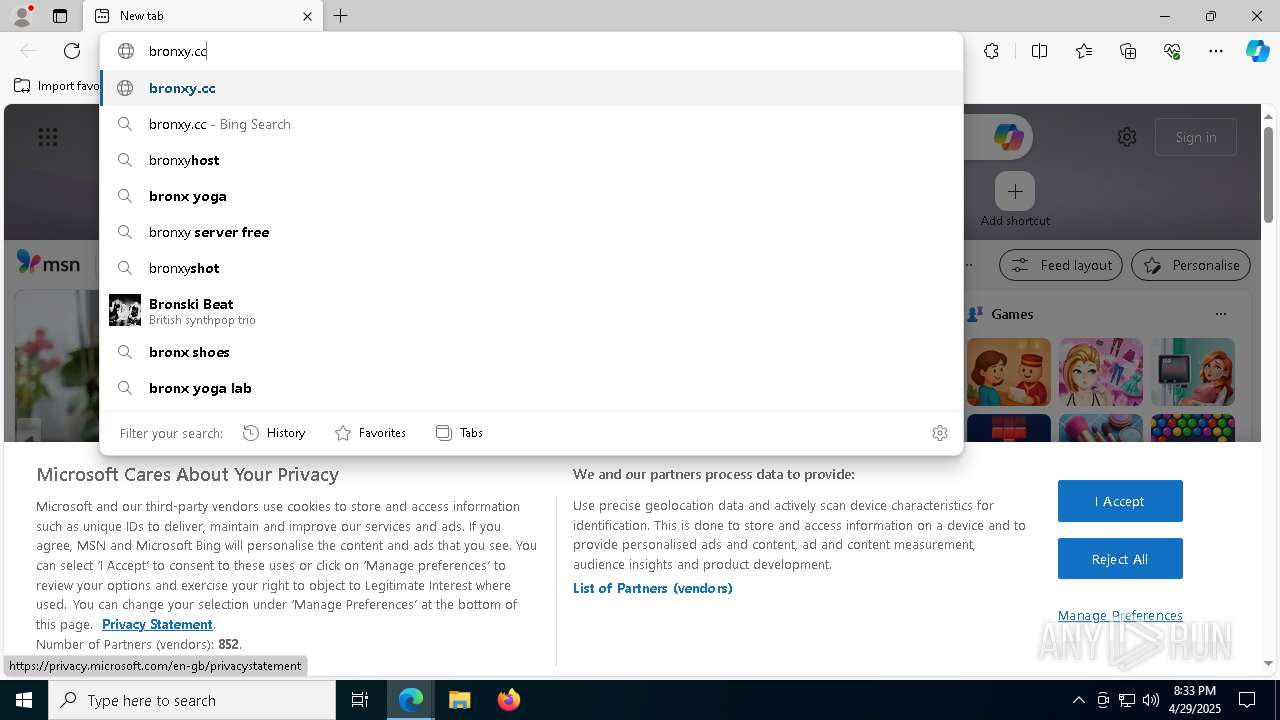Open the notification center

[1247, 700]
